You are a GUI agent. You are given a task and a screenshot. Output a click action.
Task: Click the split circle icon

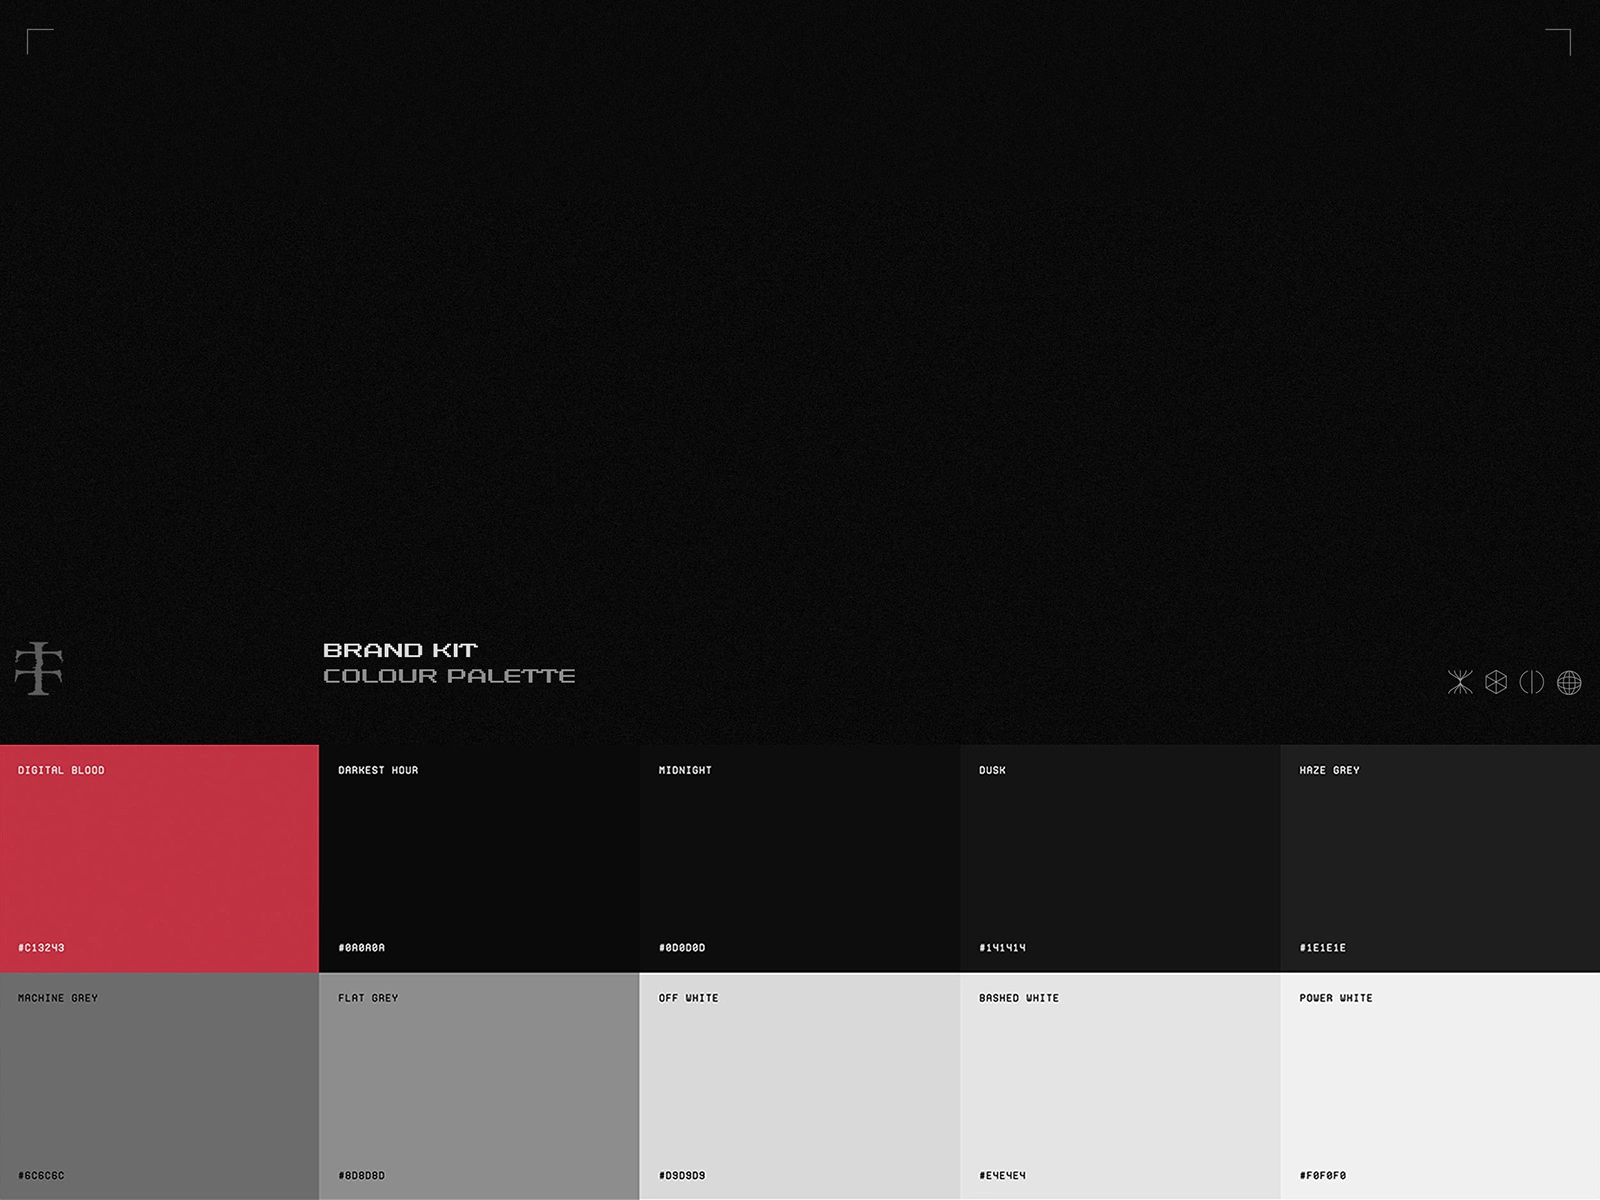click(1533, 681)
